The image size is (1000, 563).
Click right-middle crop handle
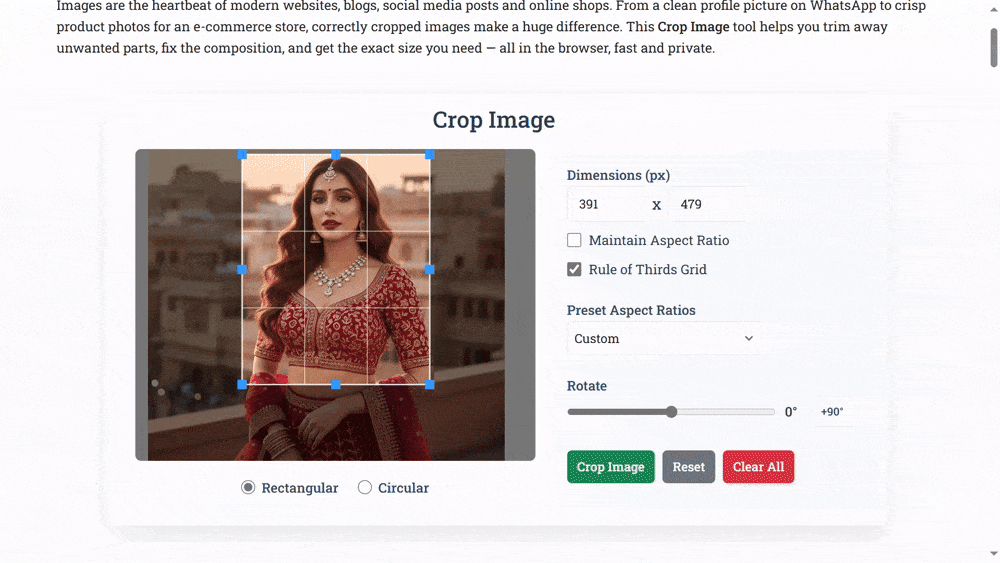(430, 270)
